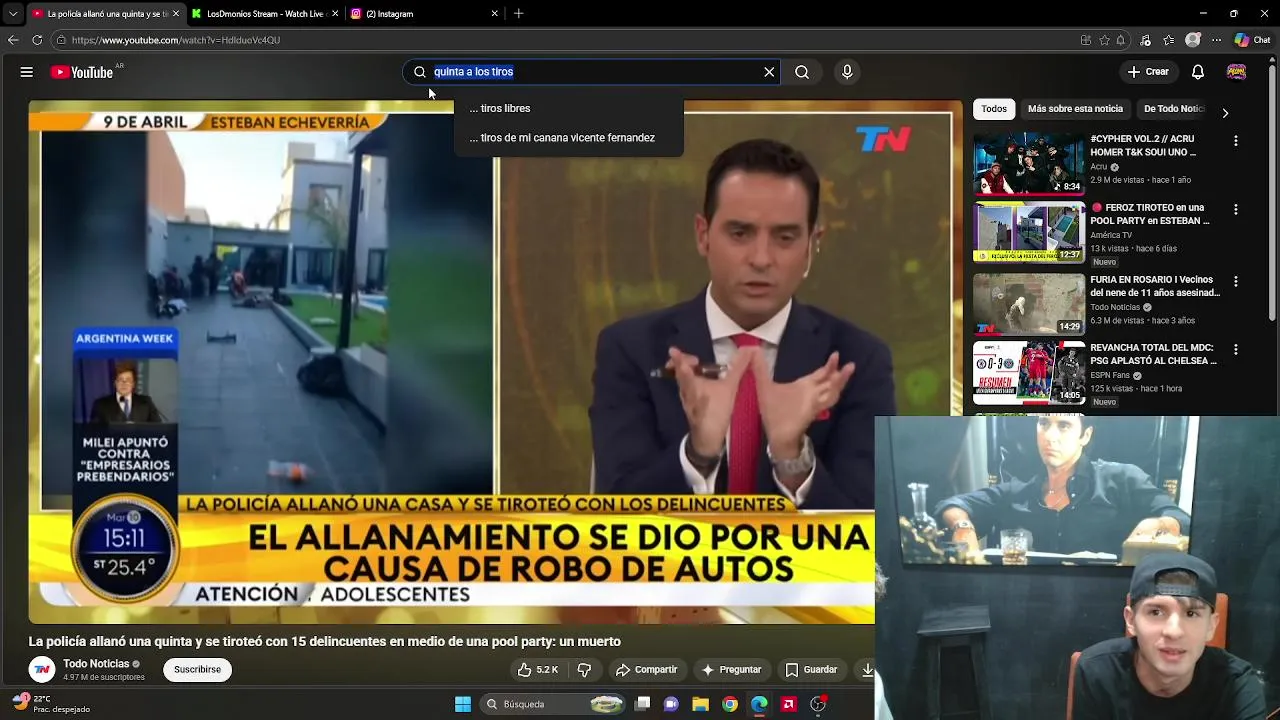Open FEROZ TIROTEO pool party thumbnail

pos(1029,232)
